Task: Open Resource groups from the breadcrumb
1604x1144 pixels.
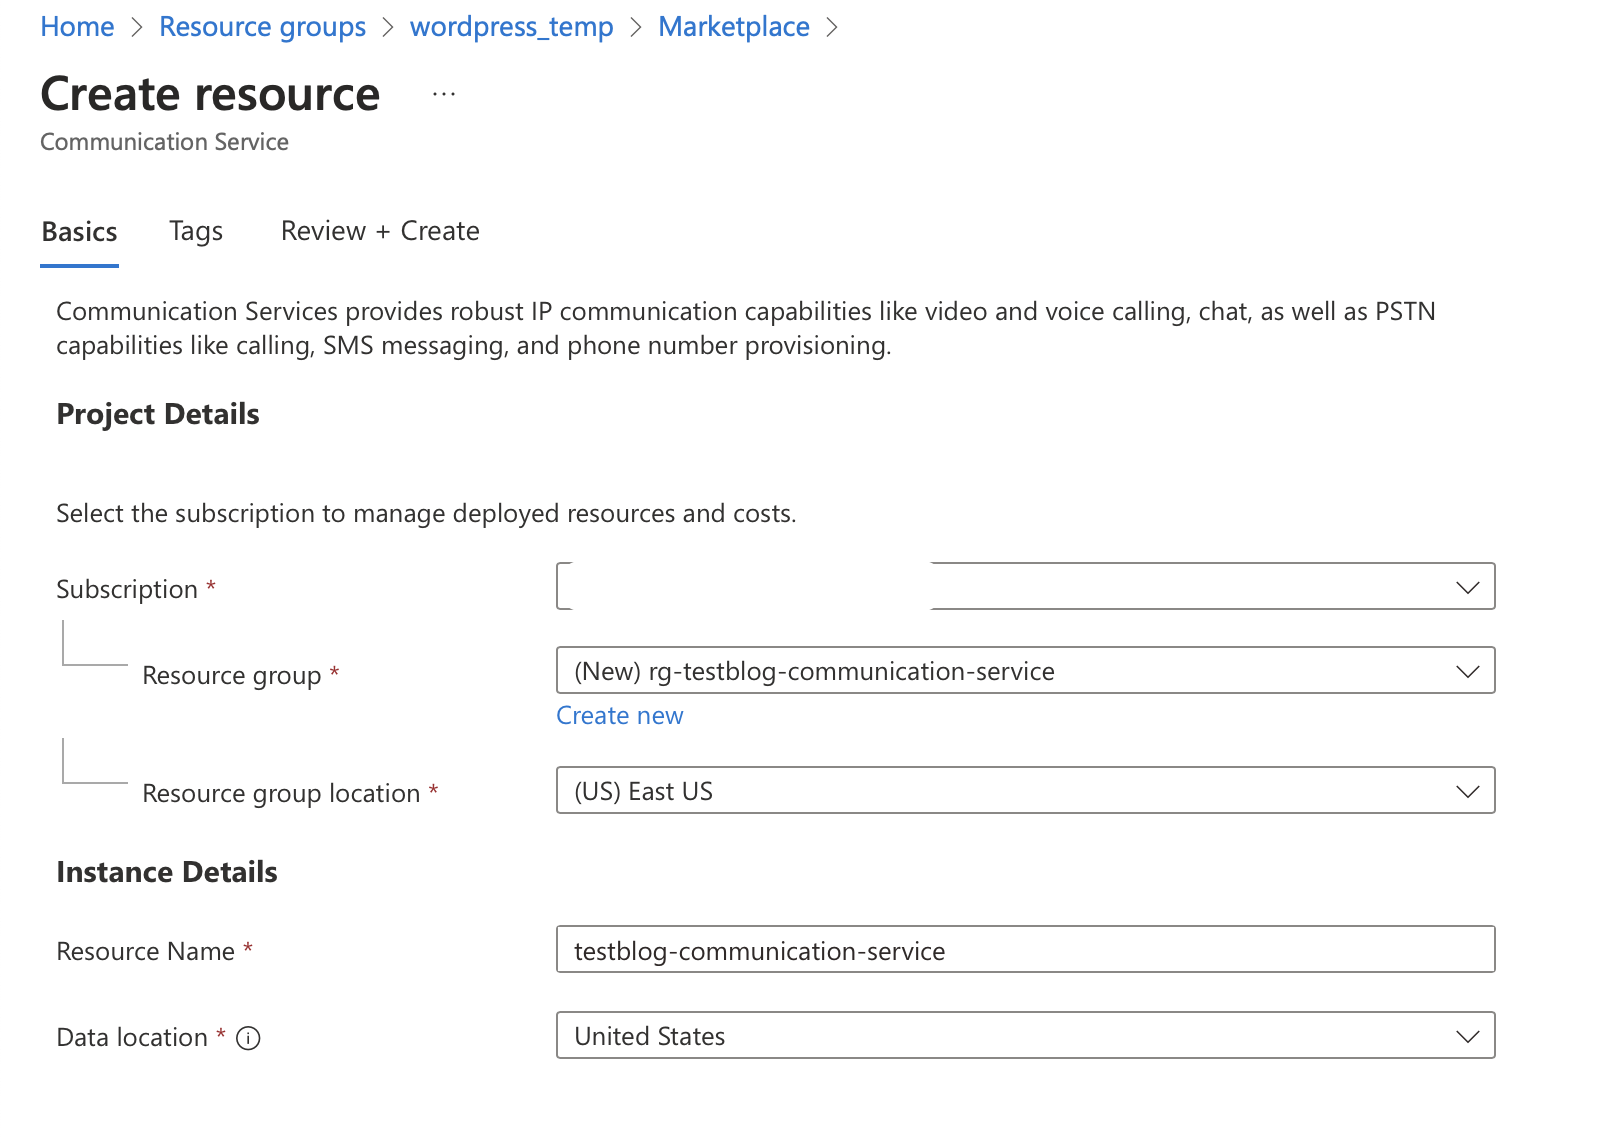Action: 263,26
